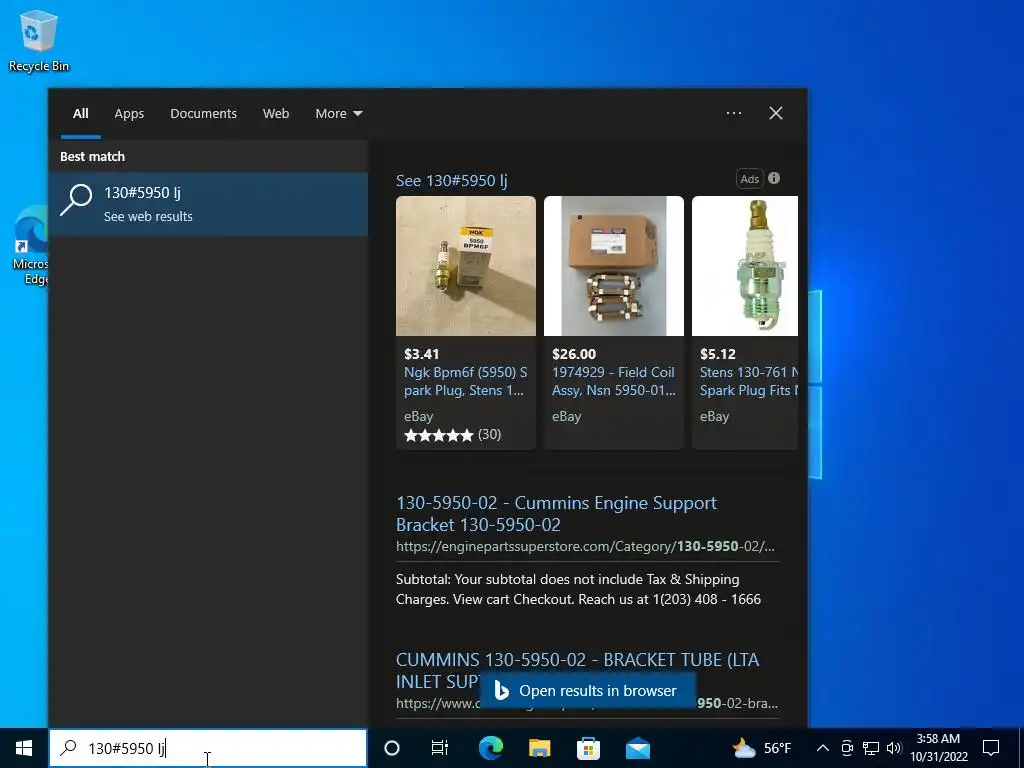Click 'Open results in browser' button
Viewport: 1024px width, 768px height.
coord(588,690)
